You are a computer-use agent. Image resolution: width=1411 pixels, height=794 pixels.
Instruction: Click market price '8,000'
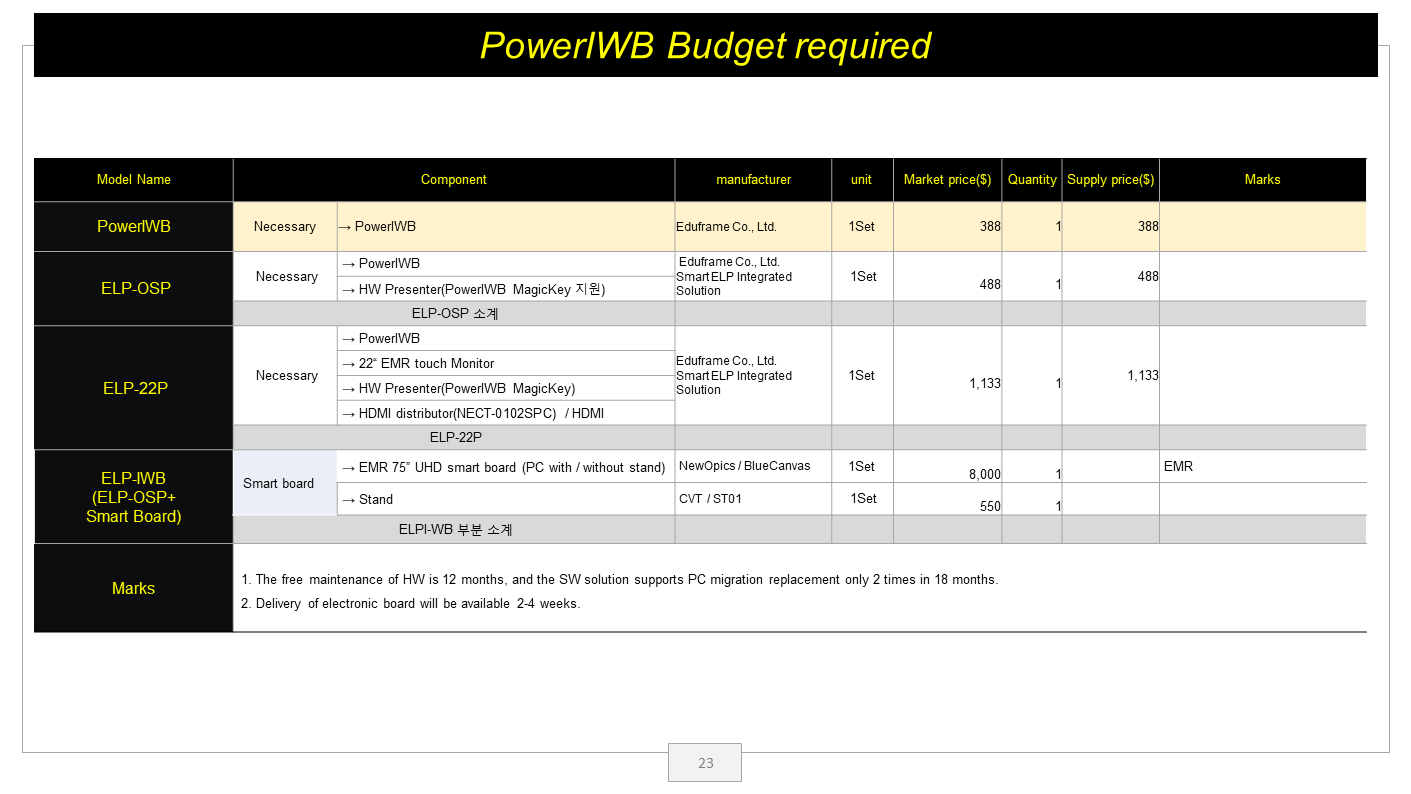(985, 474)
